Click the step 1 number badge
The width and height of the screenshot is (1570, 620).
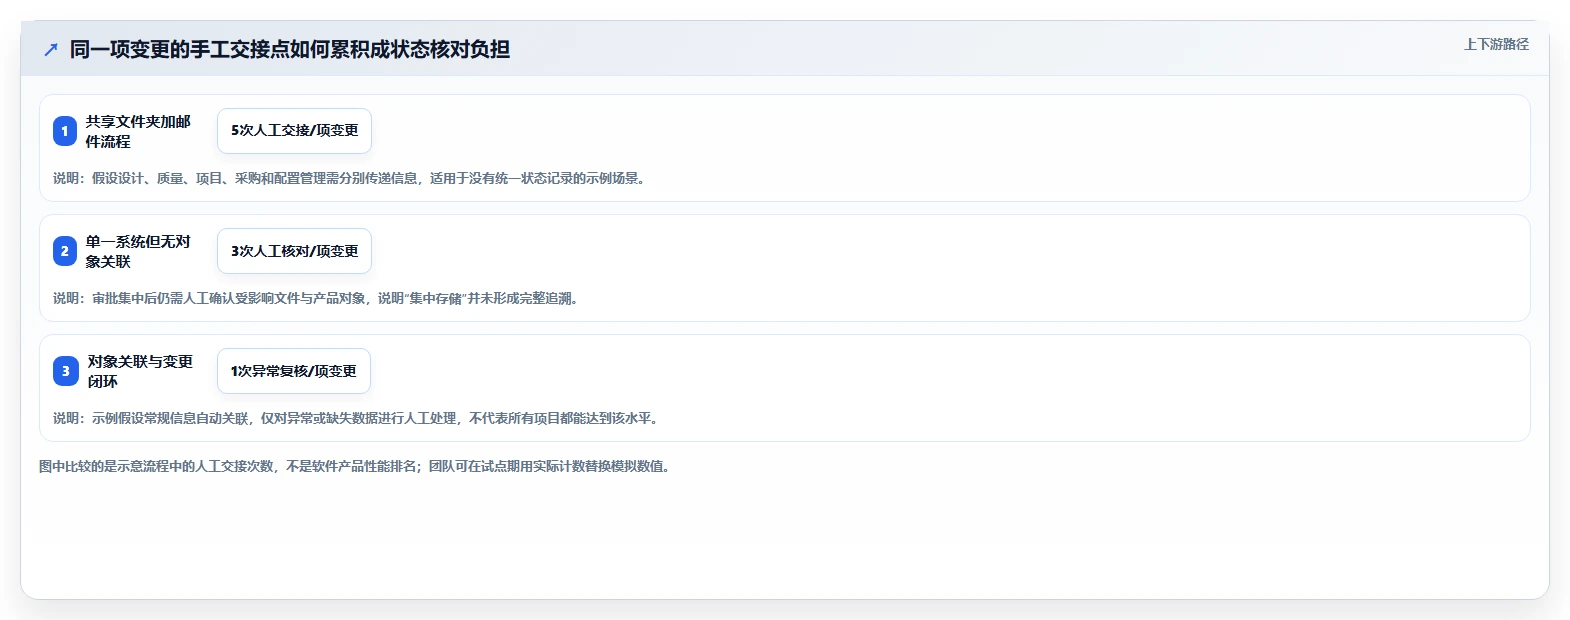click(x=65, y=131)
